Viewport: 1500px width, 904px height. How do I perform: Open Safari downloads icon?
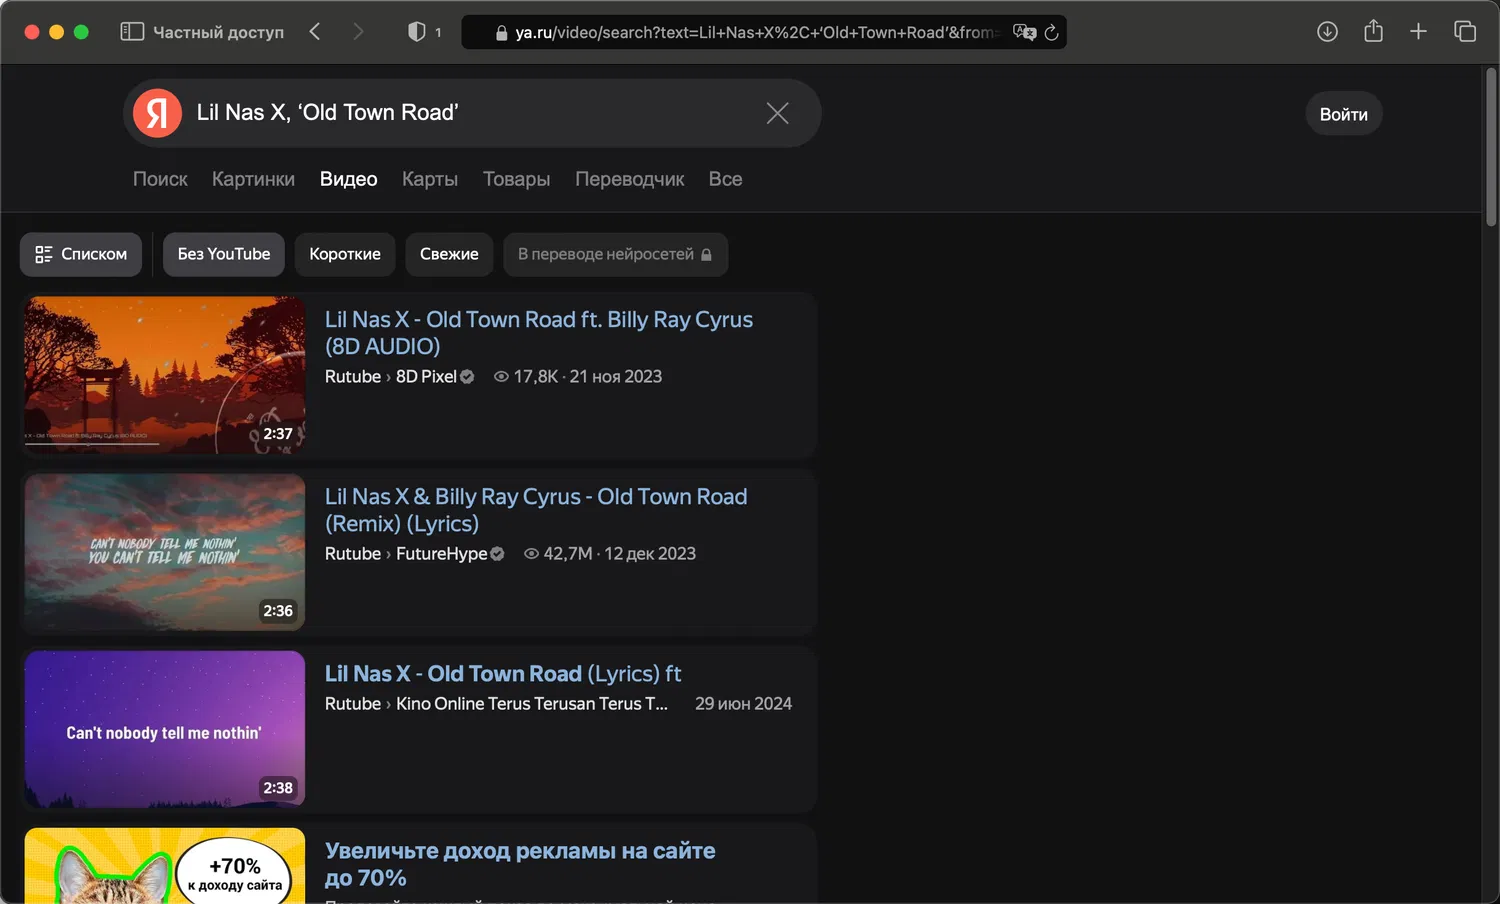coord(1327,32)
